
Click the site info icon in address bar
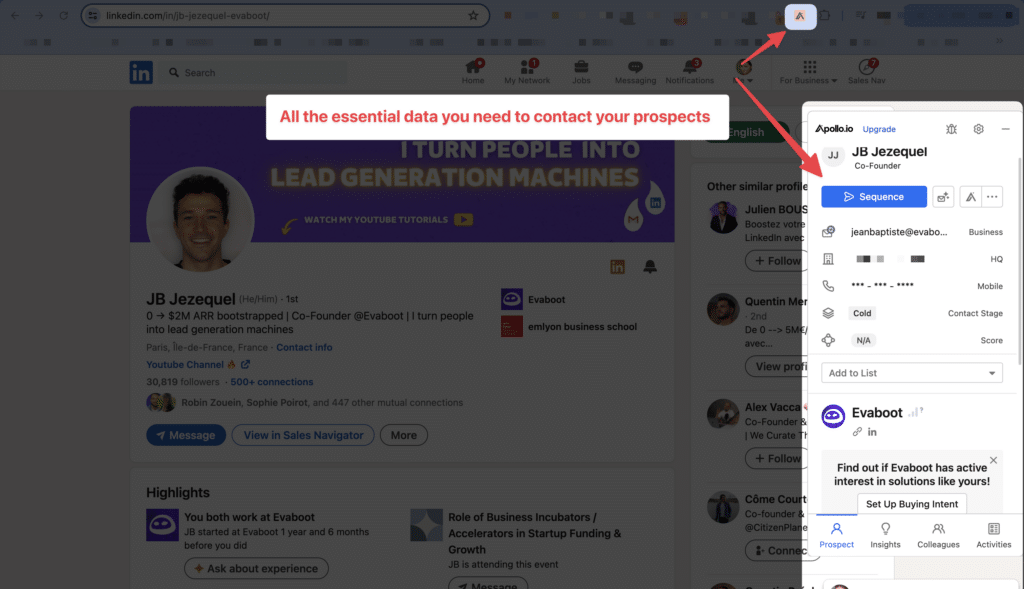(93, 16)
